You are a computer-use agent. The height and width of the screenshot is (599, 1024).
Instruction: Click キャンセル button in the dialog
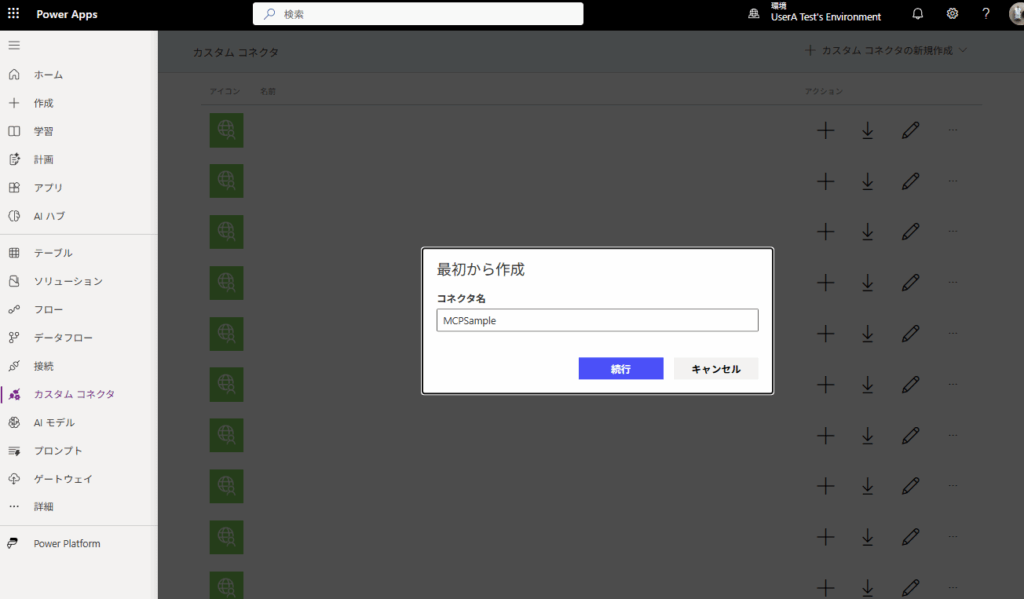(x=716, y=368)
